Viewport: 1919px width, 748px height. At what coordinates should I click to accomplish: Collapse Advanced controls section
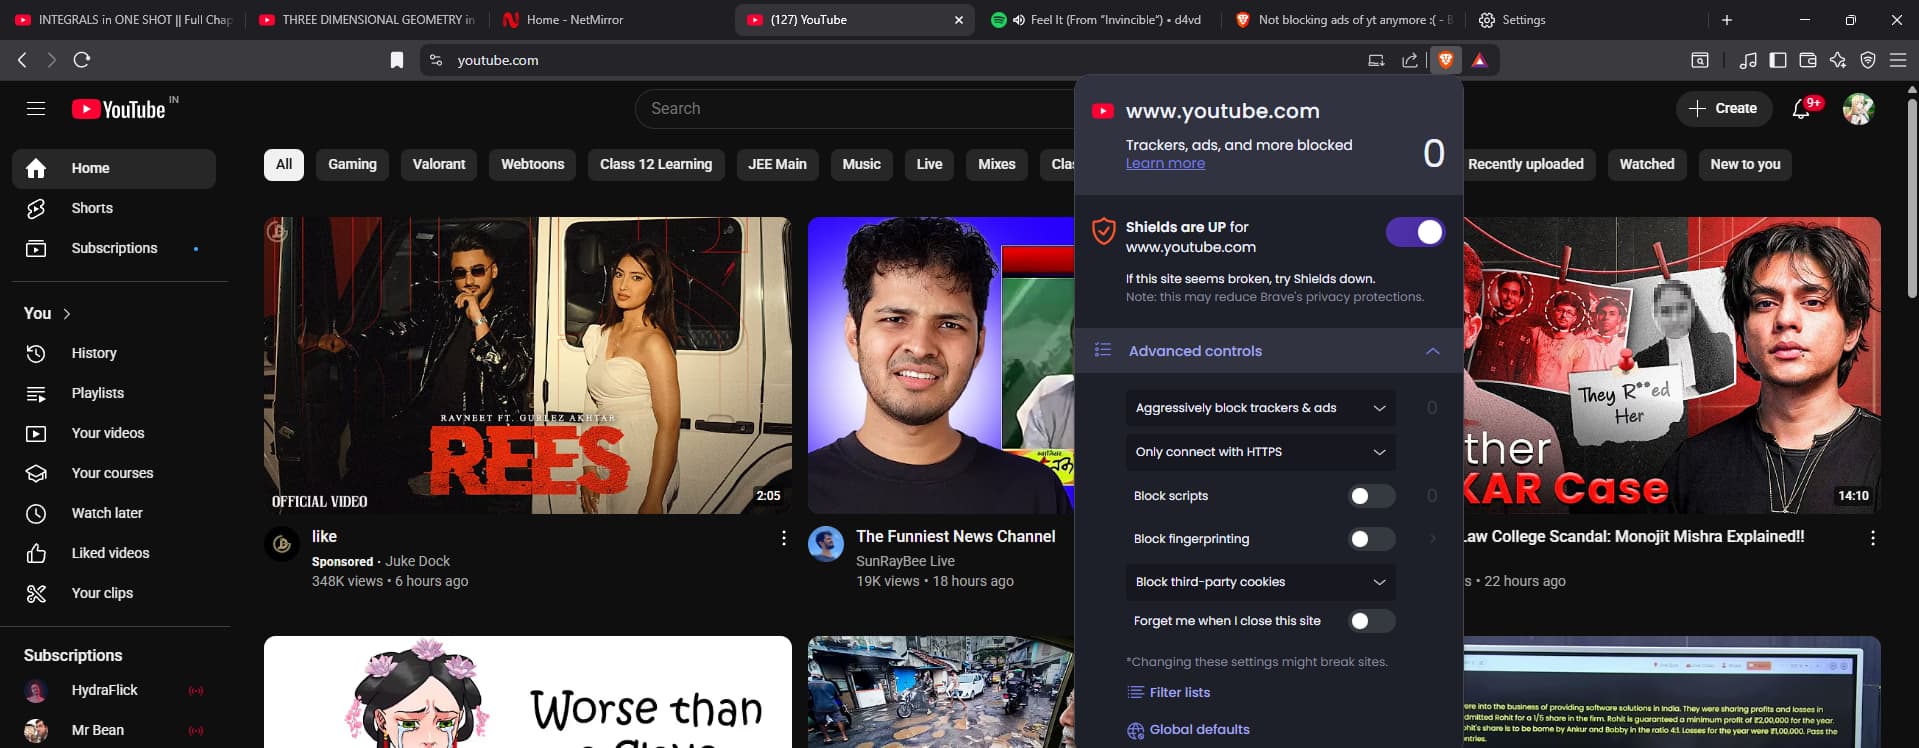[1268, 351]
